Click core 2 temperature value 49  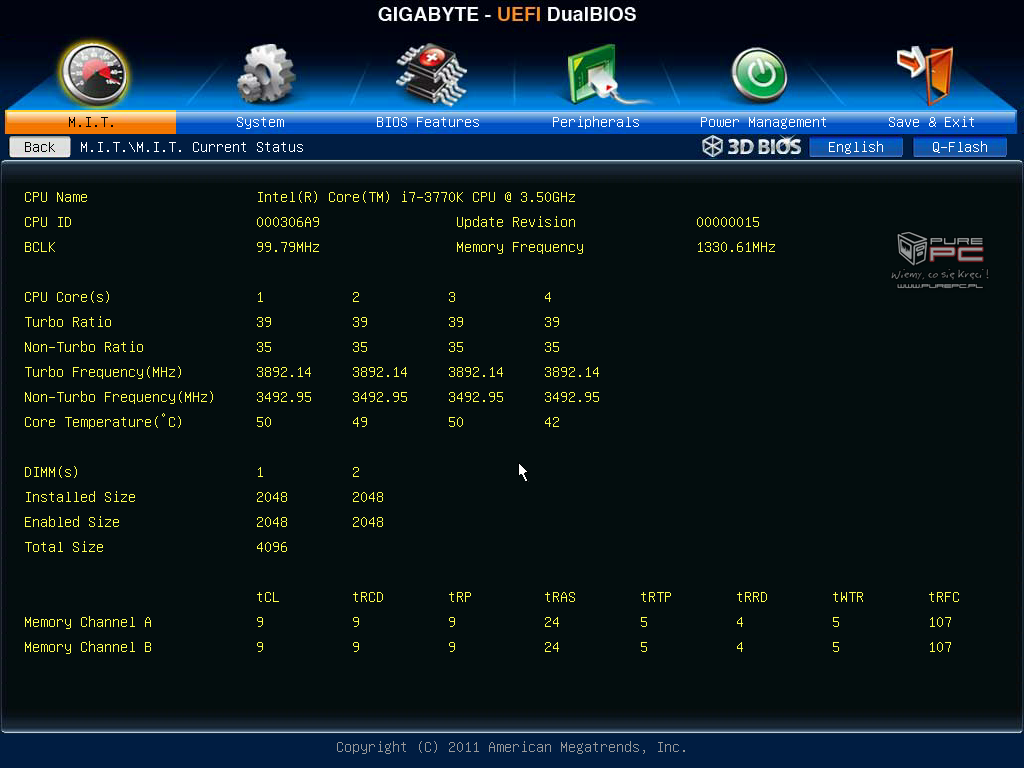[x=360, y=422]
